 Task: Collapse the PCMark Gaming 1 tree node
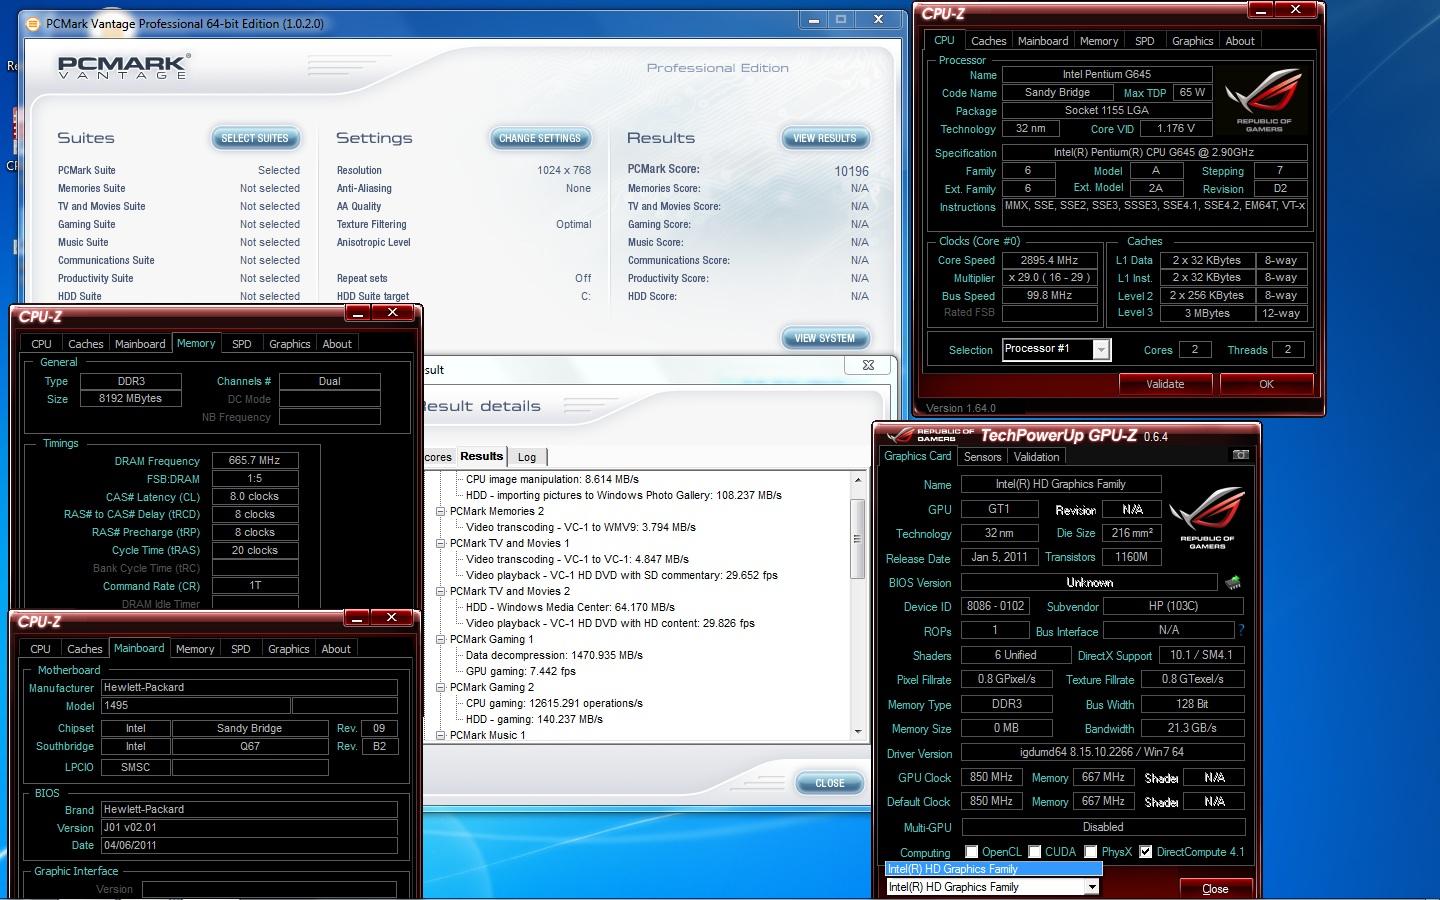pos(440,639)
